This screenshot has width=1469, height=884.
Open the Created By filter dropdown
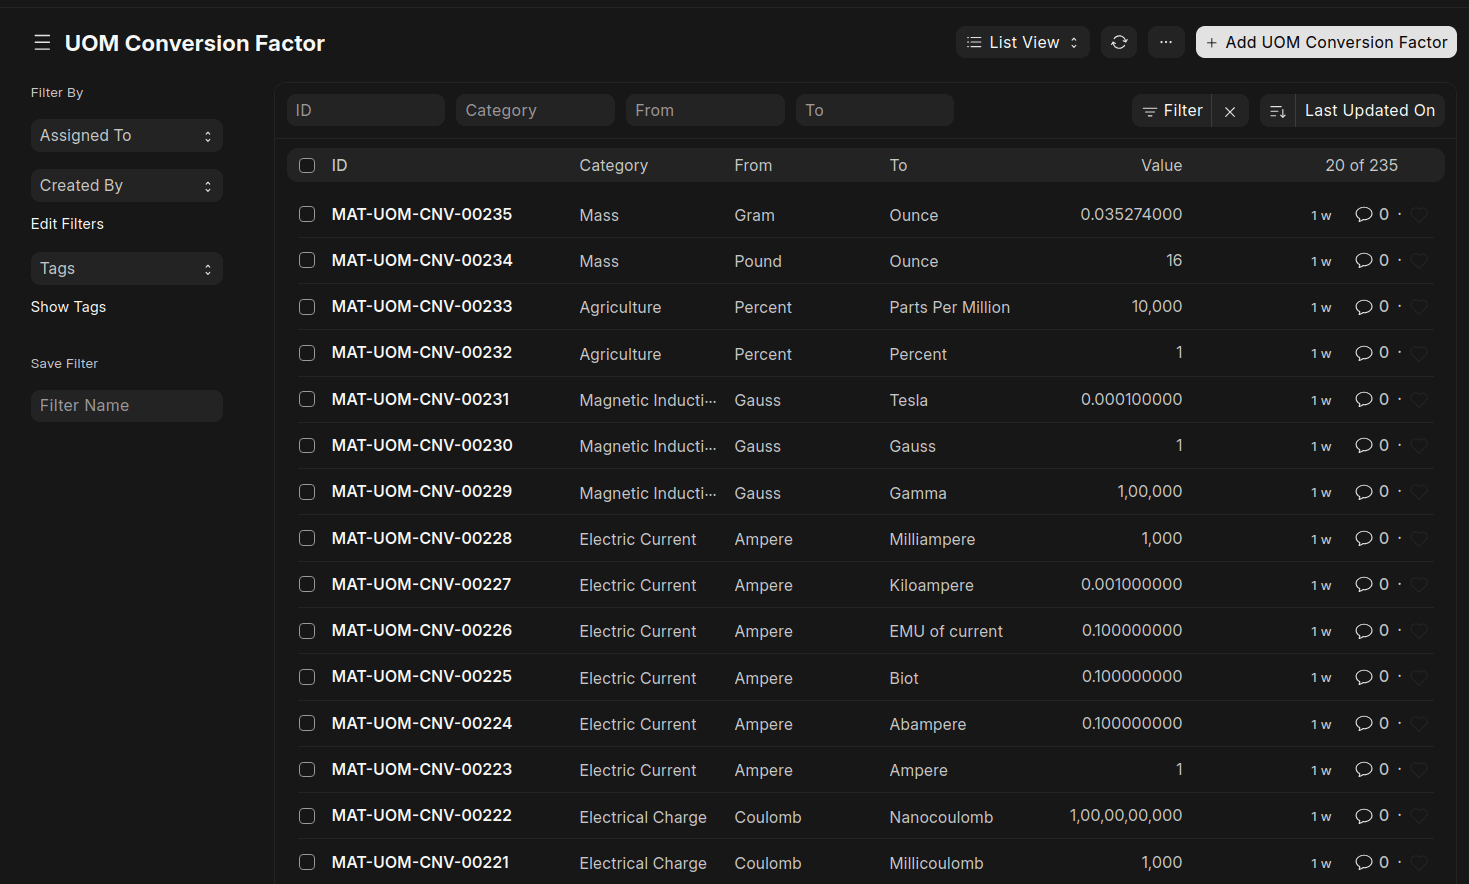(x=126, y=186)
